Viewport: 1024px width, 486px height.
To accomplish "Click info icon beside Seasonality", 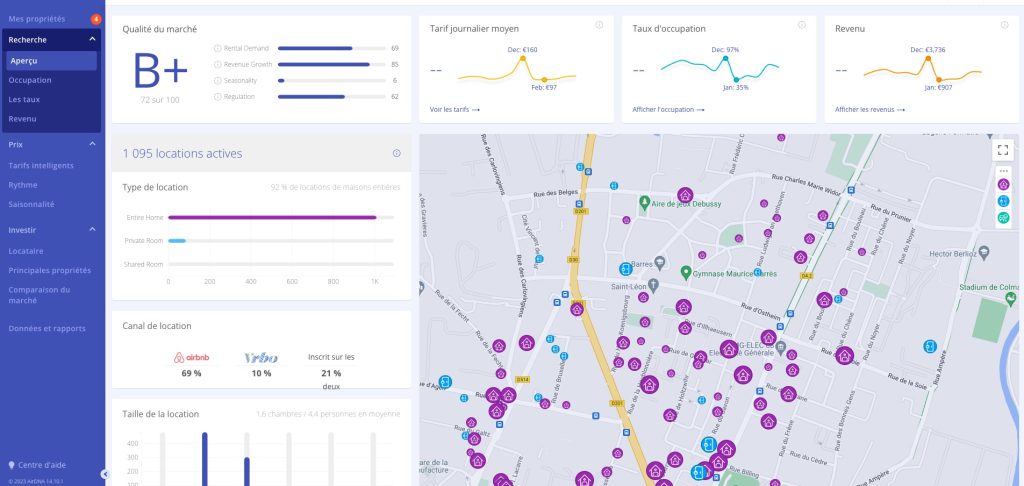I will [217, 80].
